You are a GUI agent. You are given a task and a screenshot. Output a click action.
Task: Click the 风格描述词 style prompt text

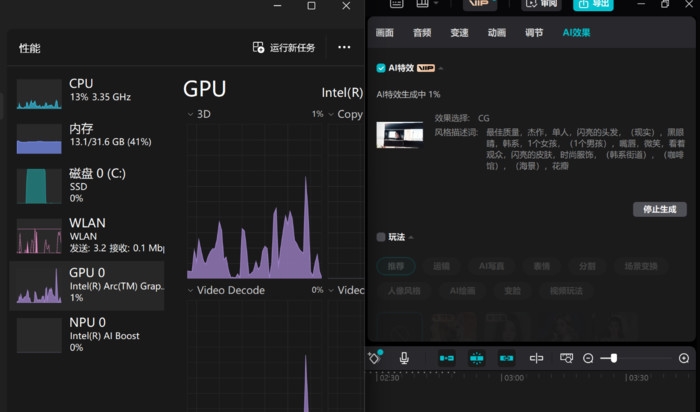point(585,149)
